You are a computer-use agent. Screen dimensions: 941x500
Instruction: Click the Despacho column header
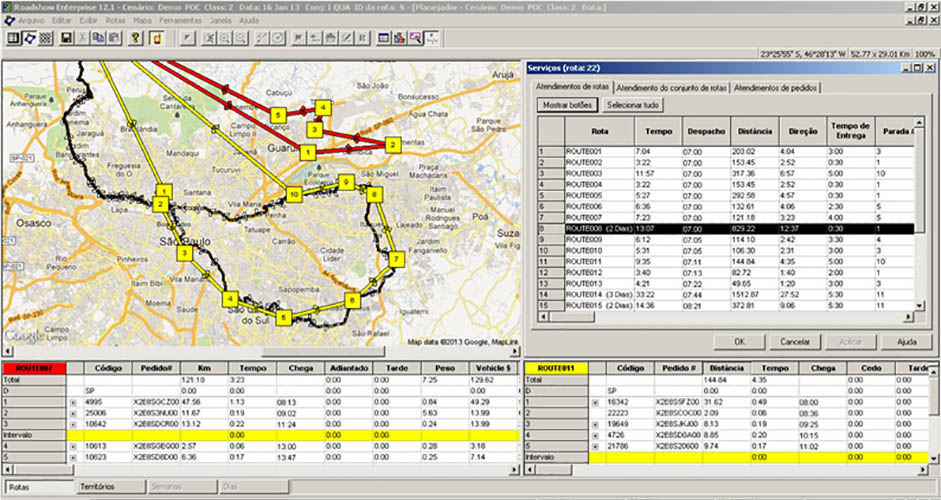705,131
